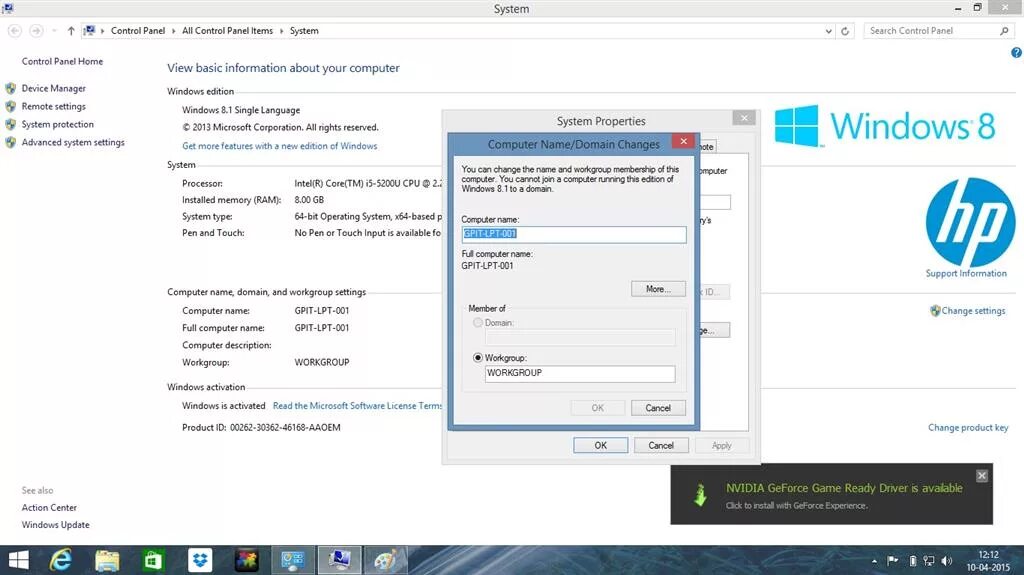Open Advanced system settings
The image size is (1024, 575).
[73, 142]
